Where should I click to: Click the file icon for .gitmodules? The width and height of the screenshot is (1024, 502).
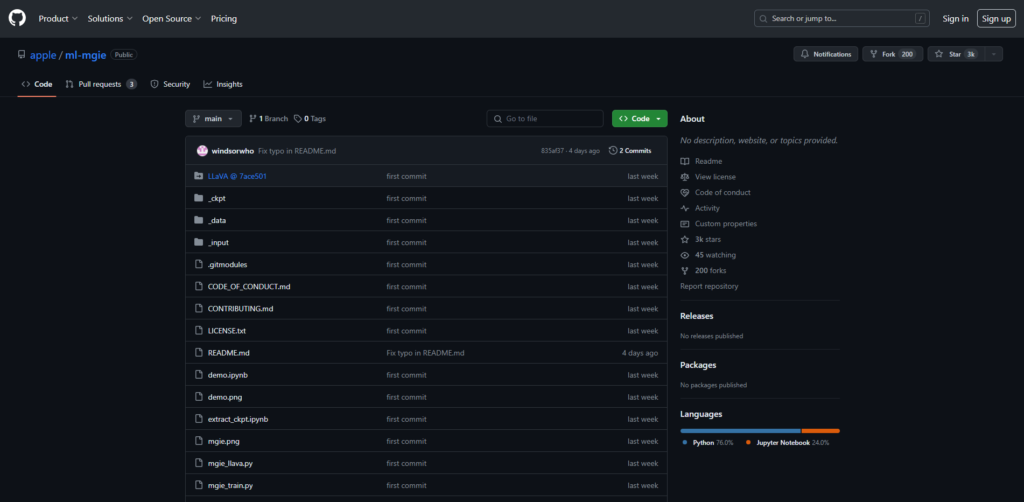(x=199, y=264)
